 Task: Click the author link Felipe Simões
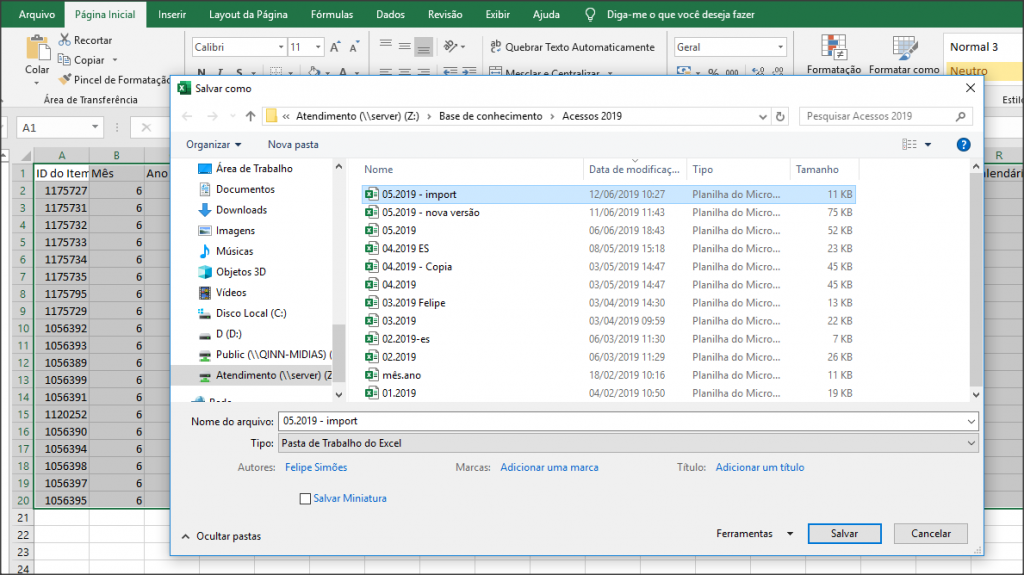316,467
